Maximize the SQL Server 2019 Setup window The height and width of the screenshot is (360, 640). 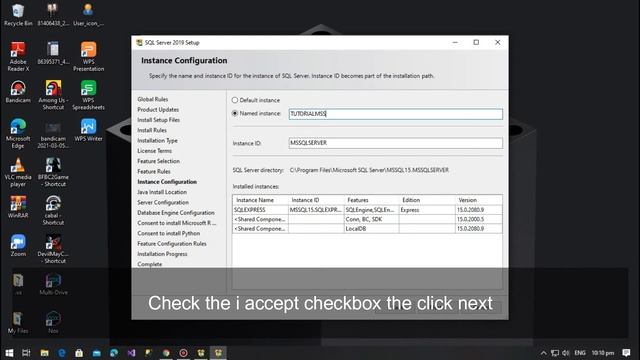coord(476,42)
